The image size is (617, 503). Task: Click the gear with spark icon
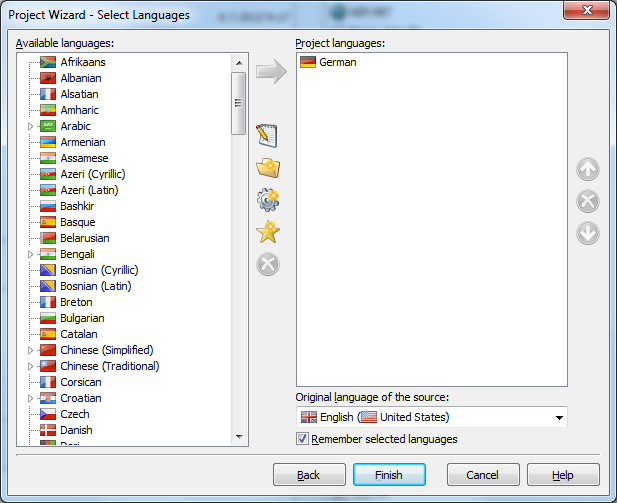tap(267, 200)
